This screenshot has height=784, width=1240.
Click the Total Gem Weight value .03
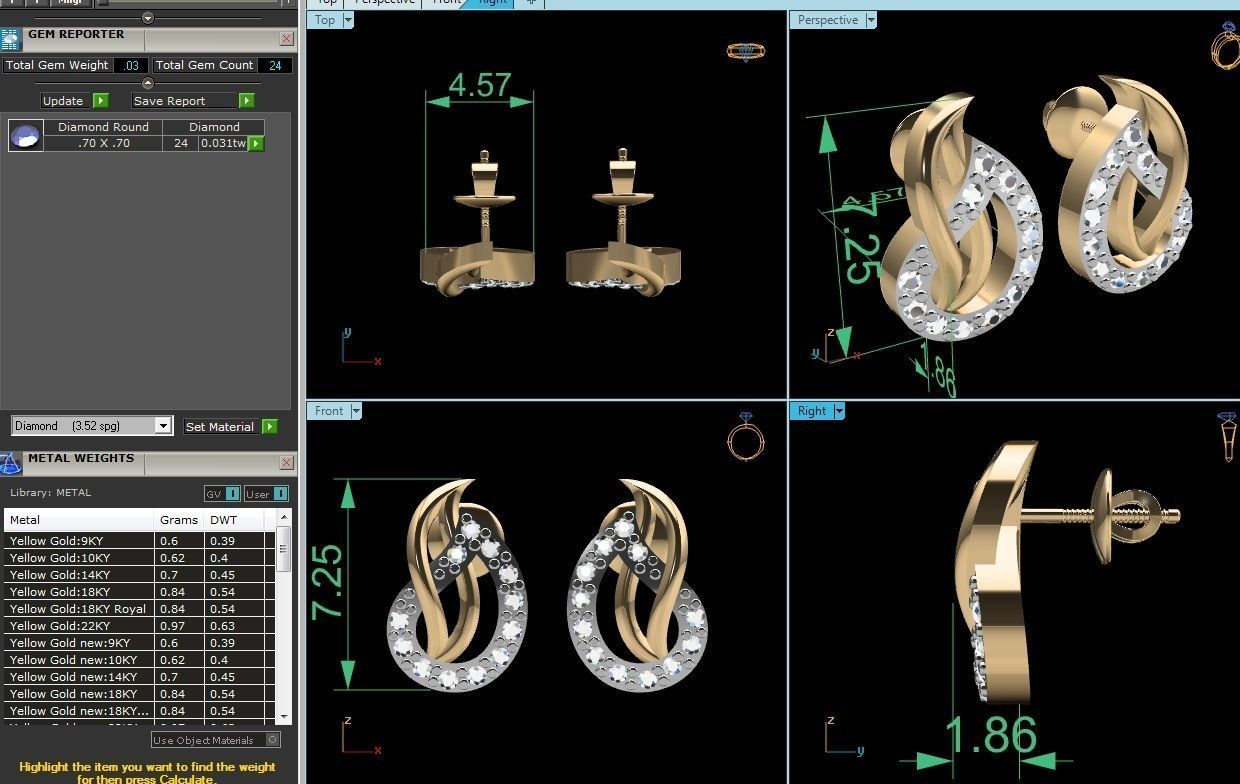pyautogui.click(x=130, y=65)
